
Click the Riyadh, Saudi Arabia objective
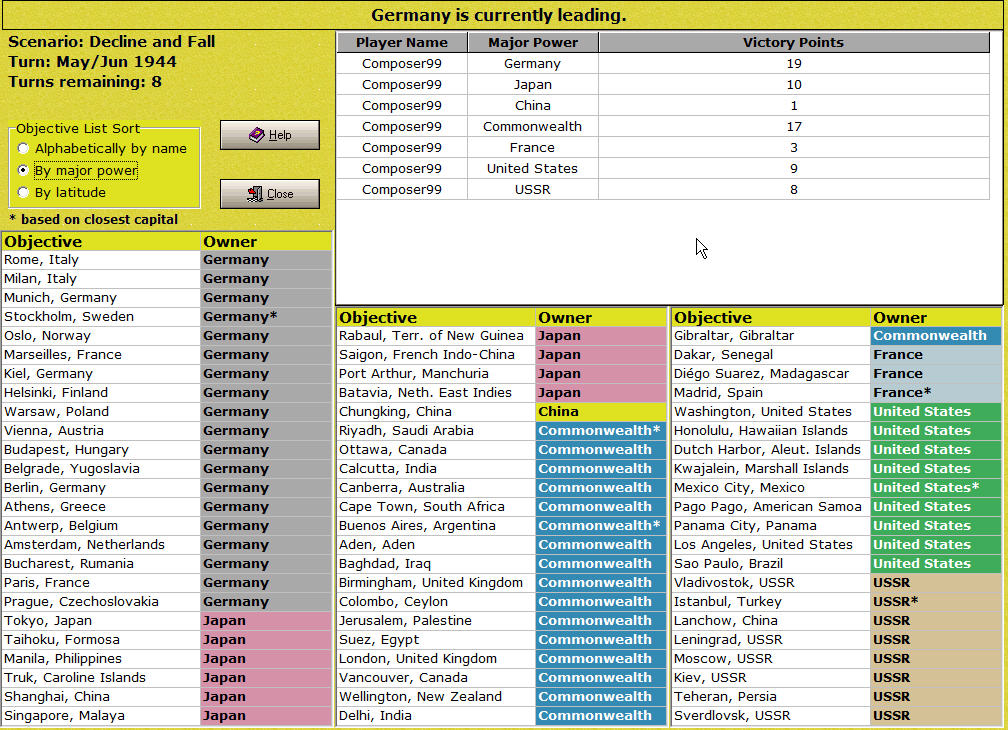point(436,431)
